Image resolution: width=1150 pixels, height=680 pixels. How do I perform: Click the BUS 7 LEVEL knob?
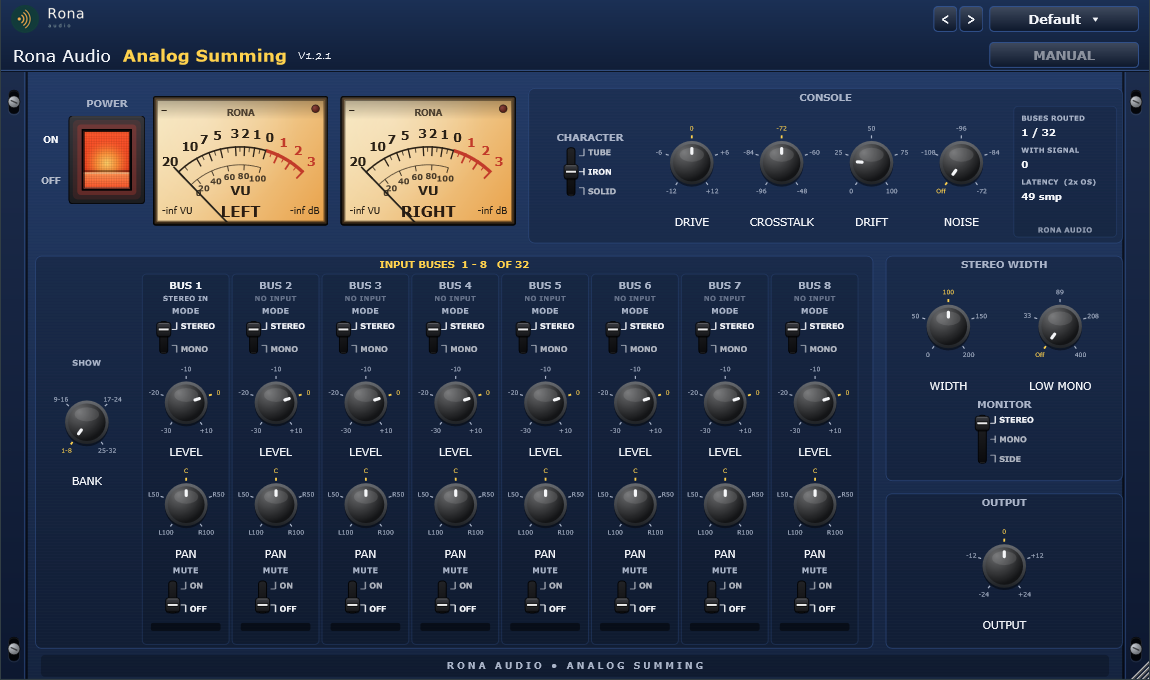[x=725, y=403]
